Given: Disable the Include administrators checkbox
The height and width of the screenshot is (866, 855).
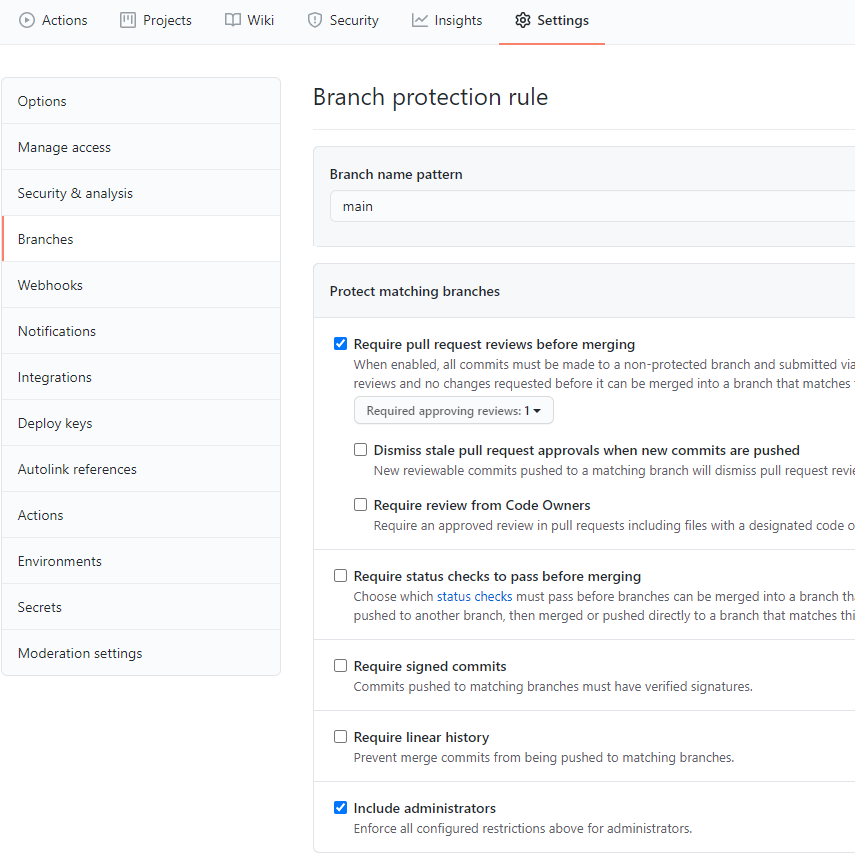Looking at the screenshot, I should click(x=340, y=807).
